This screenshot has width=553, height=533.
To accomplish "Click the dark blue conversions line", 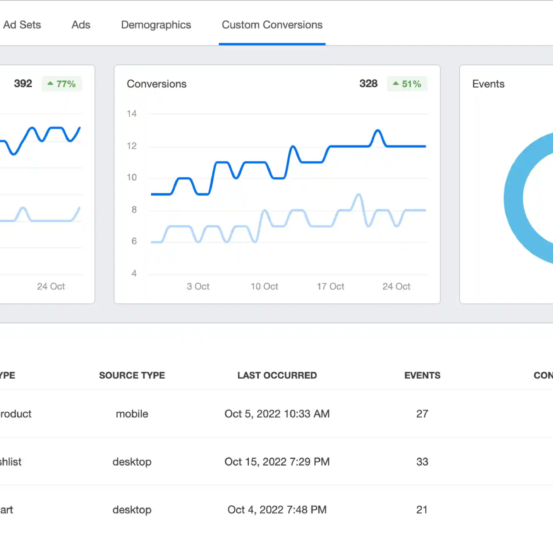I will point(288,162).
